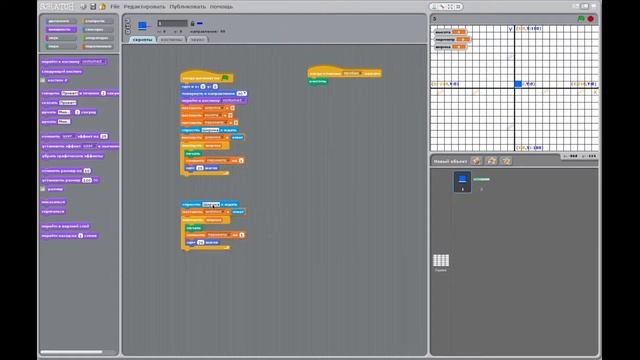This screenshot has height=360, width=640.
Task: Click the 'высота' variable monitor on stage
Action: [450, 32]
